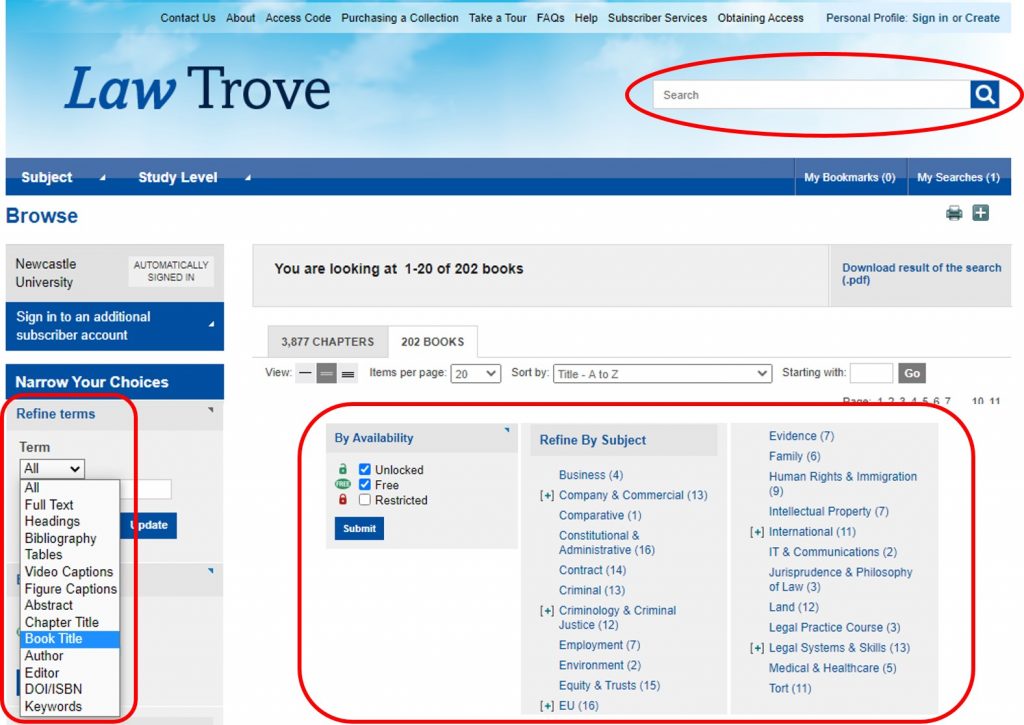The image size is (1024, 725).
Task: Print the page using the printer icon
Action: click(x=954, y=213)
